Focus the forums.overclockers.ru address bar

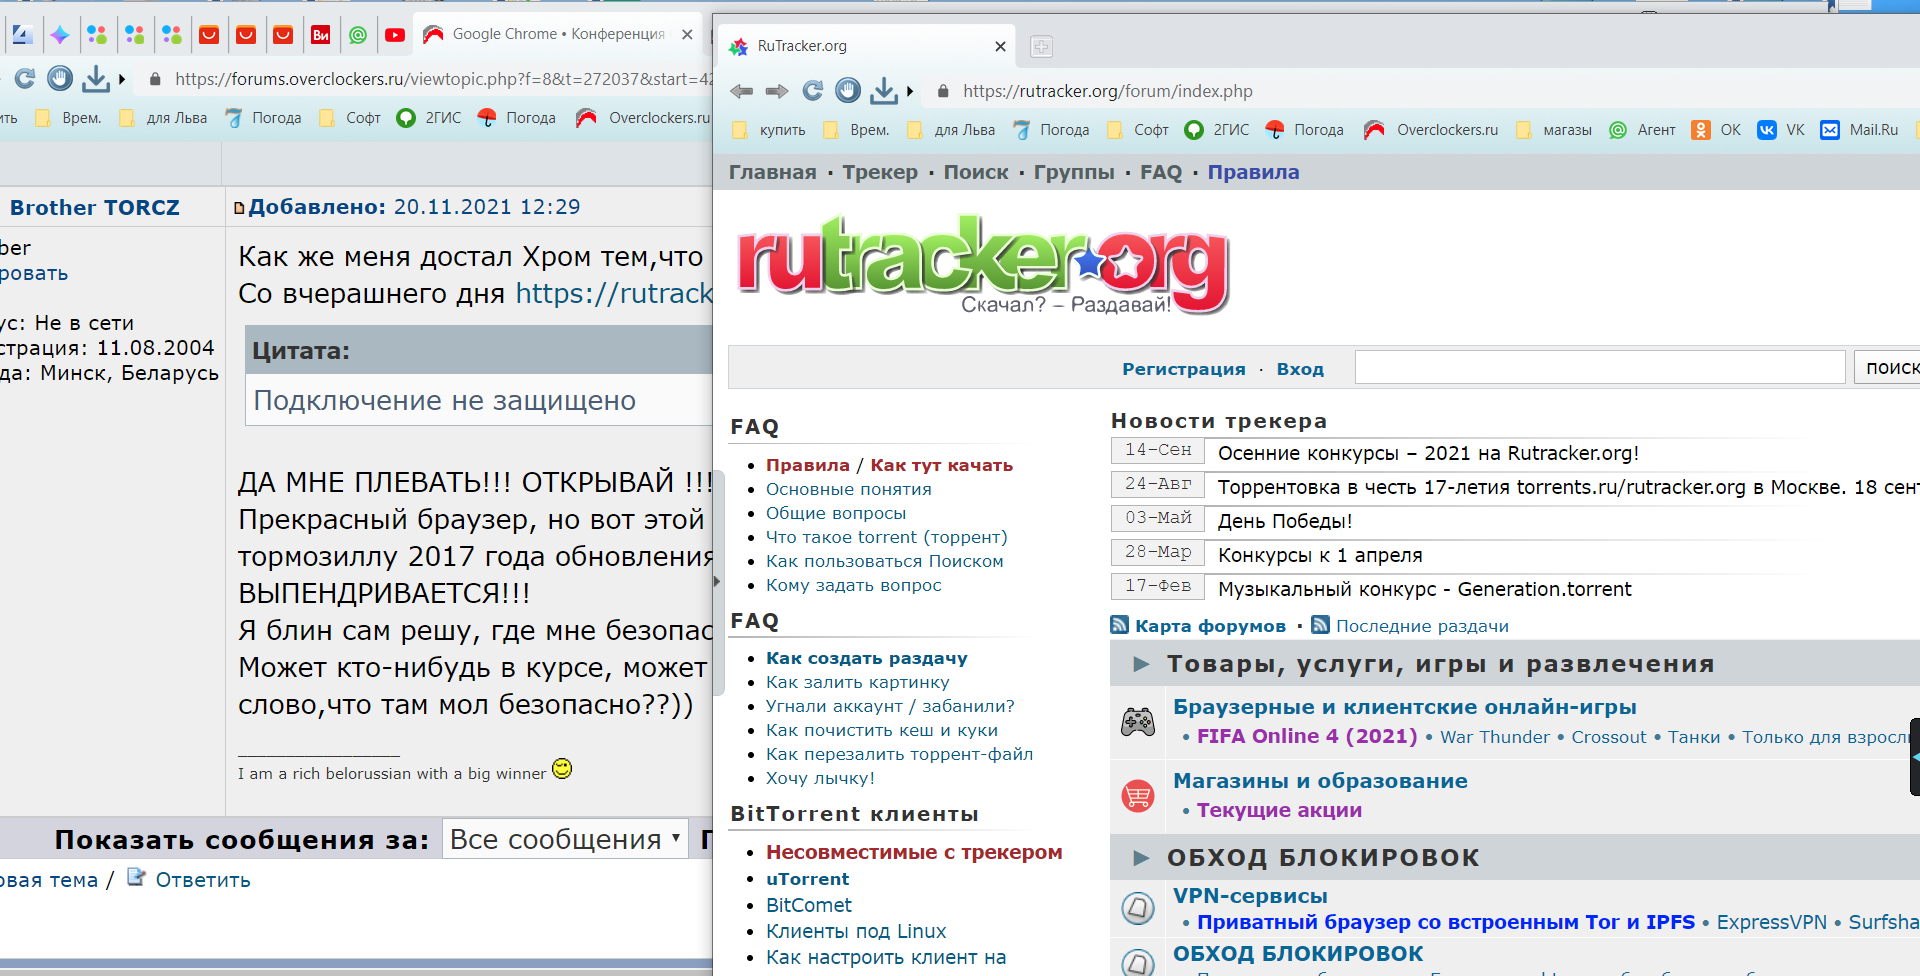tap(442, 79)
